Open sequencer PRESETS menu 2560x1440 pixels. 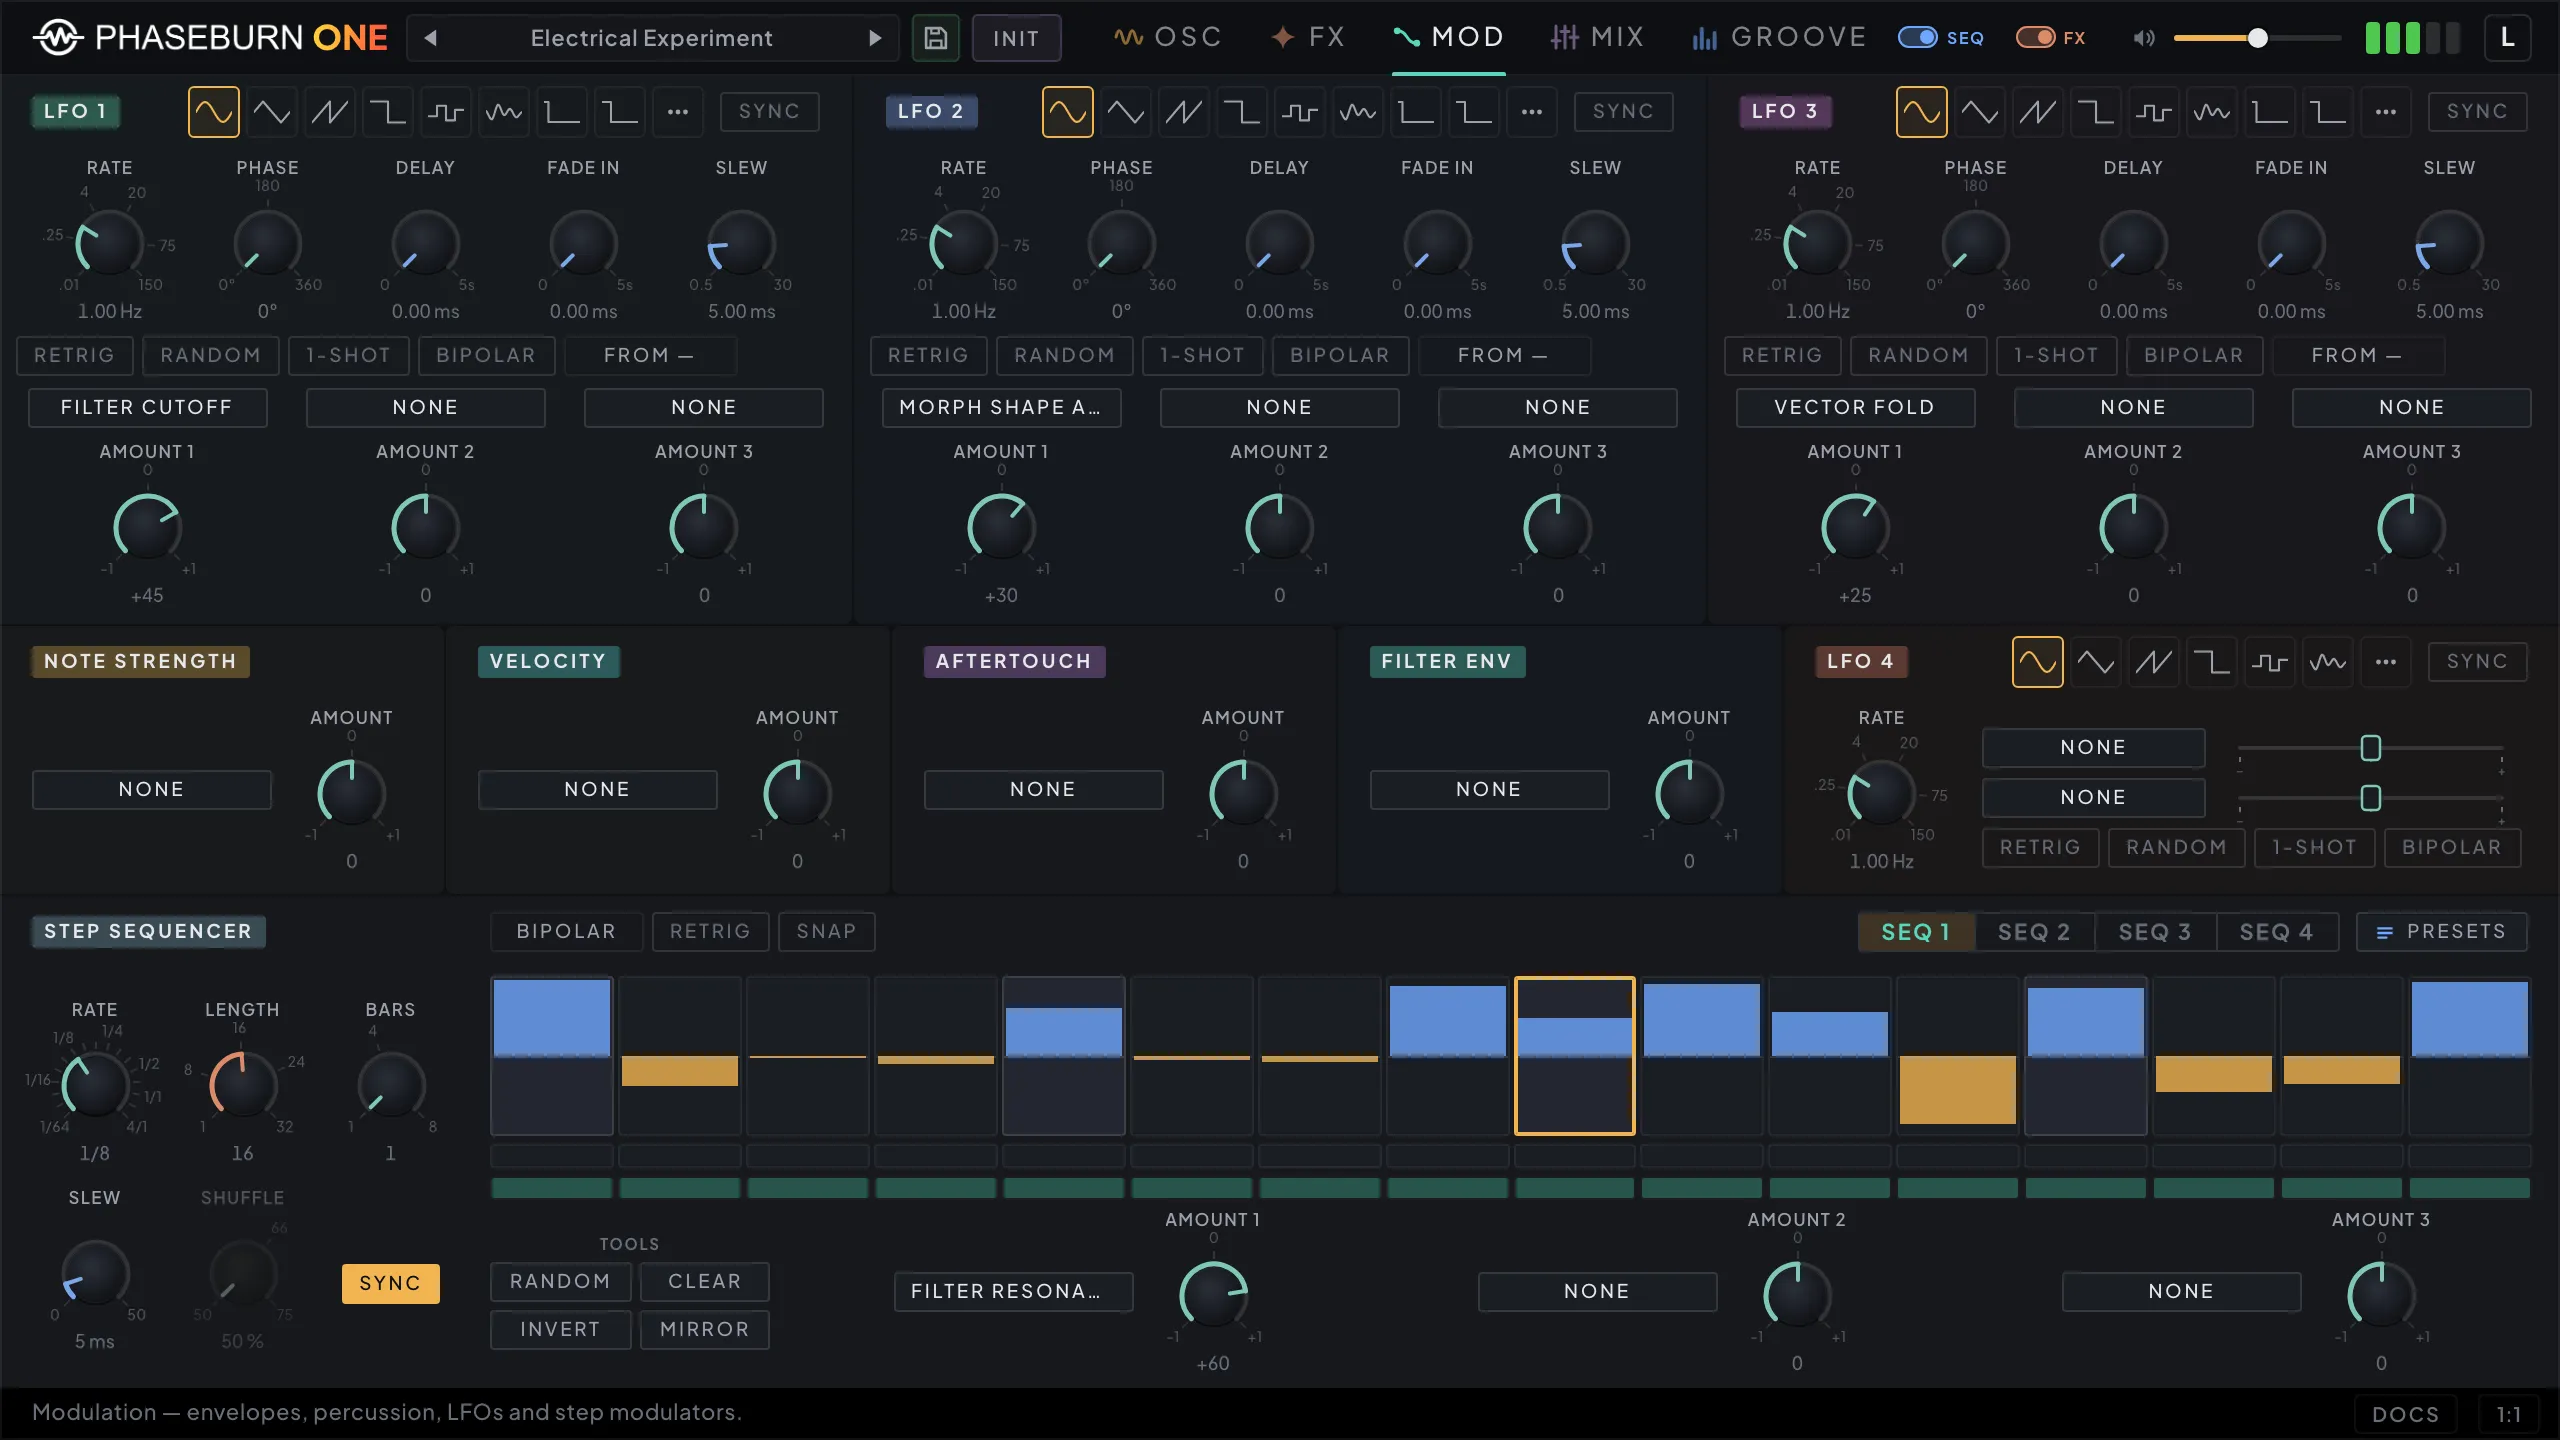click(x=2441, y=932)
